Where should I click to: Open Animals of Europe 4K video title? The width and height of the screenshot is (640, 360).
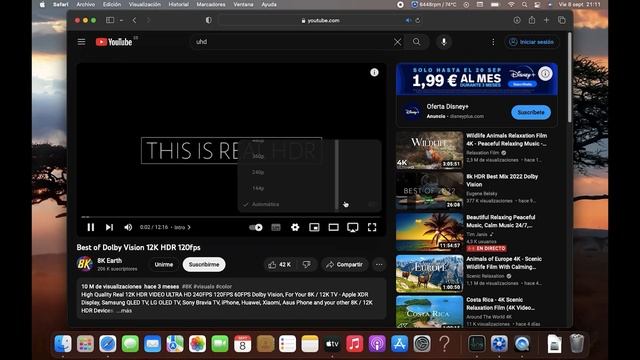click(504, 263)
